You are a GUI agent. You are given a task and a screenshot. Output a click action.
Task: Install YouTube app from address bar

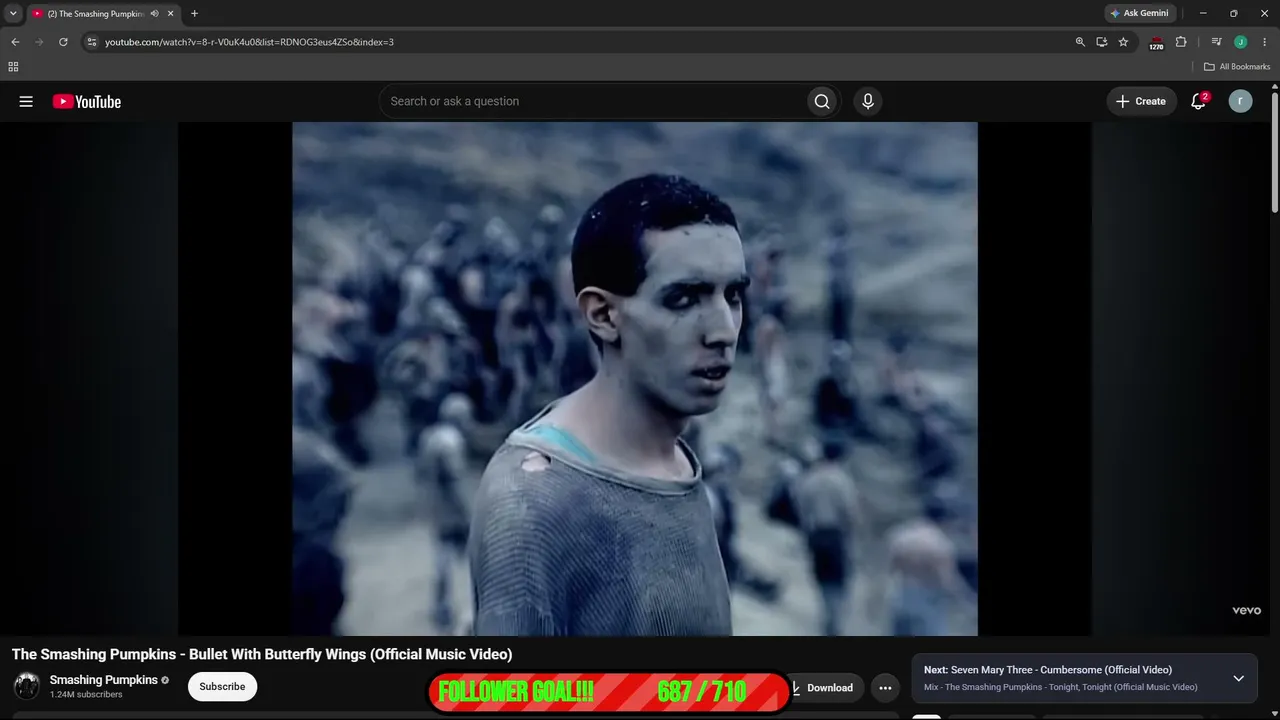point(1101,42)
